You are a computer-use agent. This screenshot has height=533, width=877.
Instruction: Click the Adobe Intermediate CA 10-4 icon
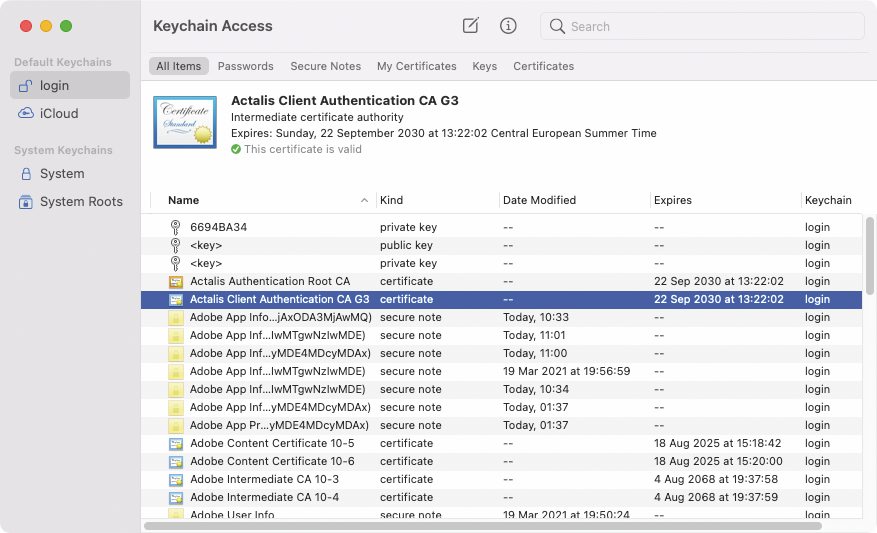pyautogui.click(x=176, y=497)
